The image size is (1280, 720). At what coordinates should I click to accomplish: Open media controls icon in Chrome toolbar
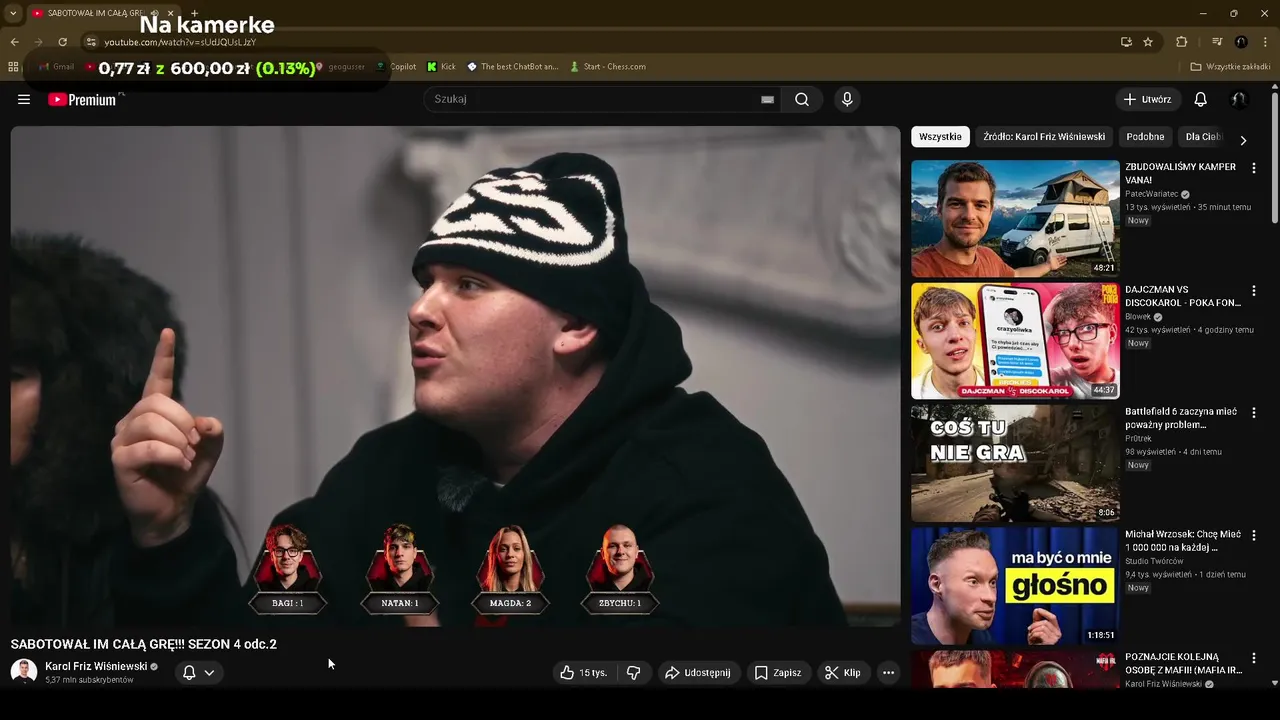(1217, 42)
